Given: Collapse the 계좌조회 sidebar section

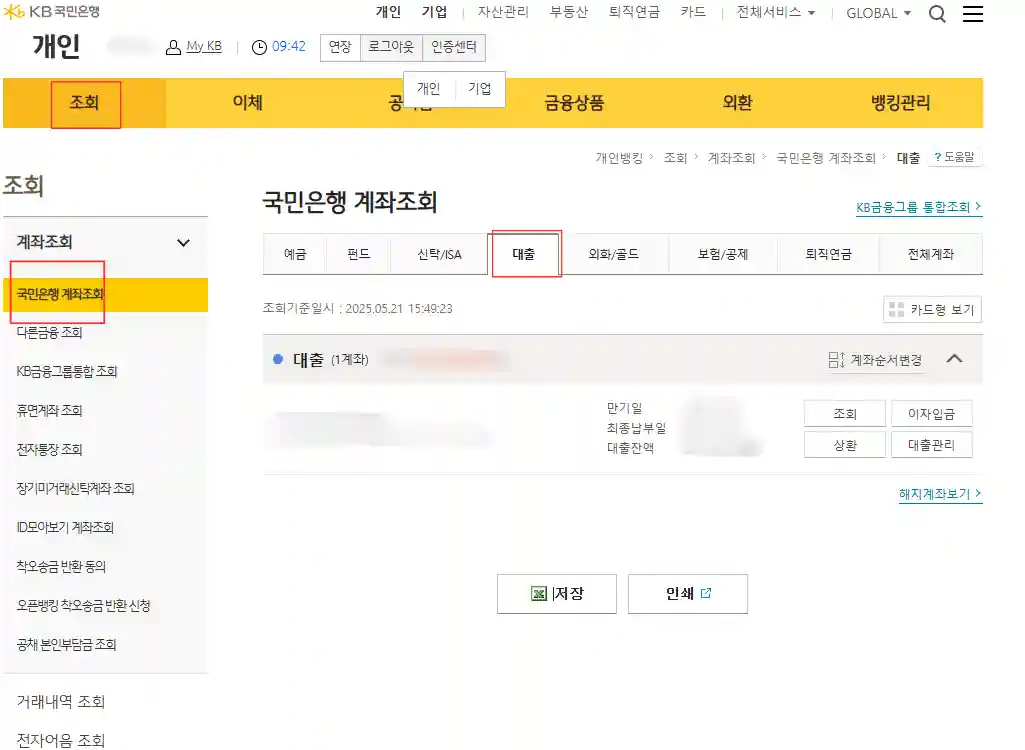Looking at the screenshot, I should [x=184, y=243].
